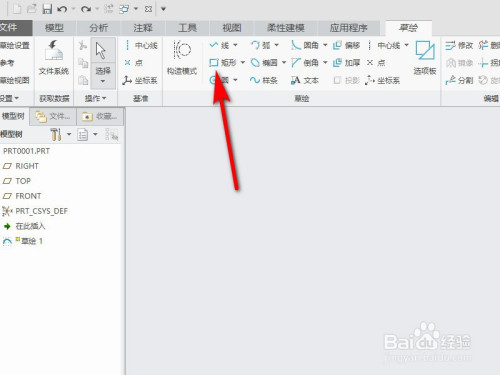
Task: Open 草绘设置 (Sketch Setup)
Action: [15, 45]
